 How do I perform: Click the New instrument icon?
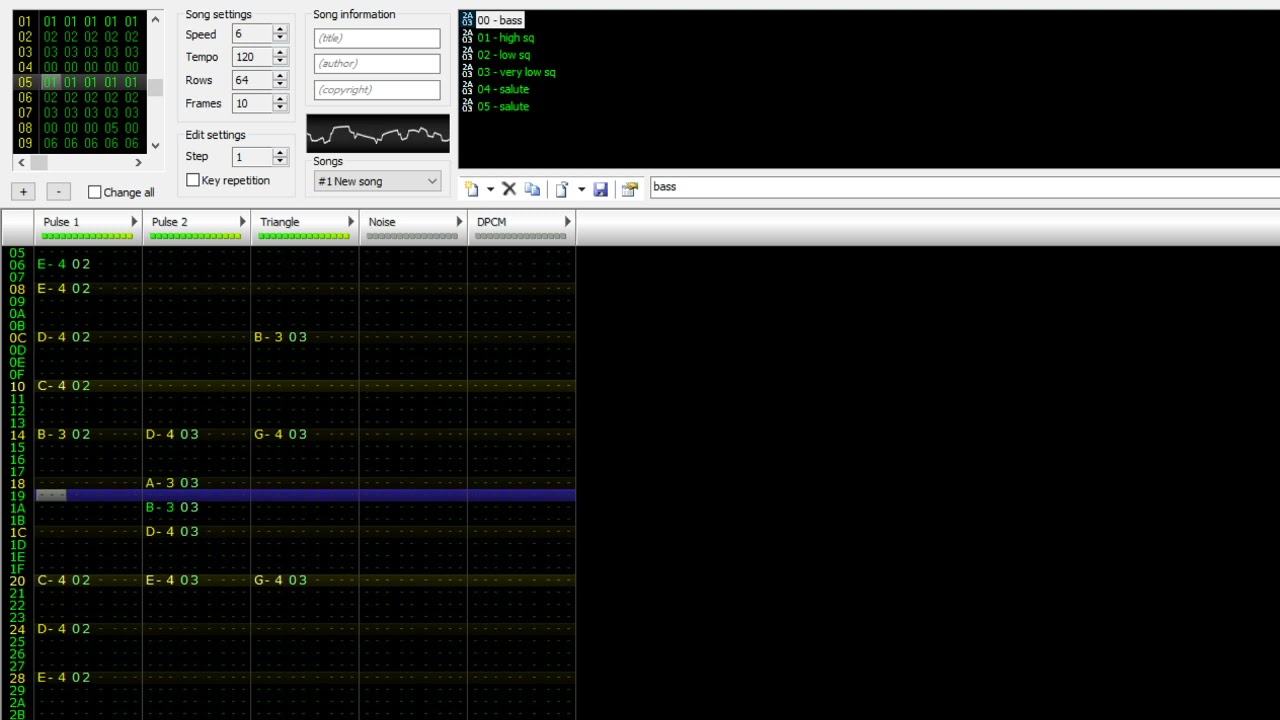472,189
